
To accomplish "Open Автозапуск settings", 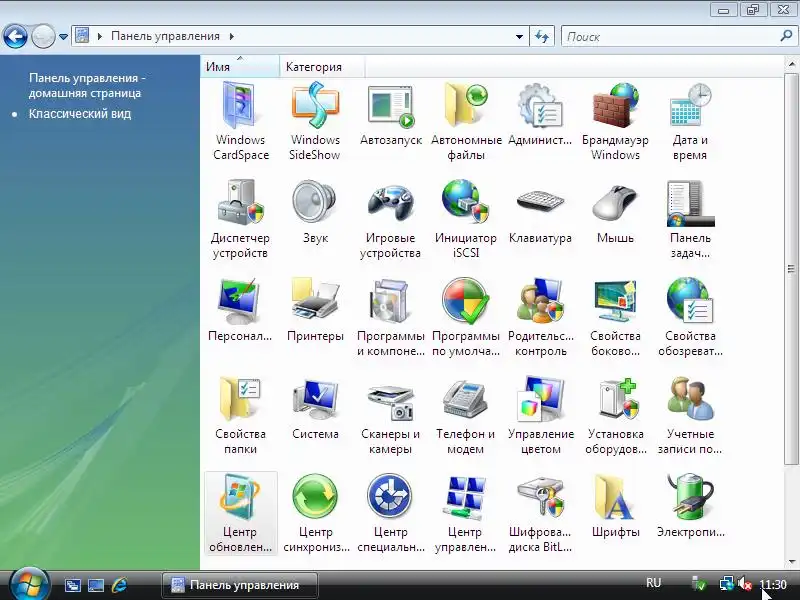I will point(391,115).
